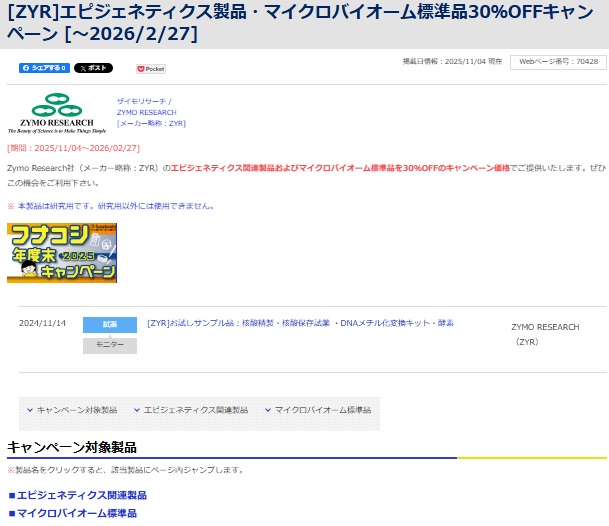Click the blue 試薬 tag

point(109,324)
